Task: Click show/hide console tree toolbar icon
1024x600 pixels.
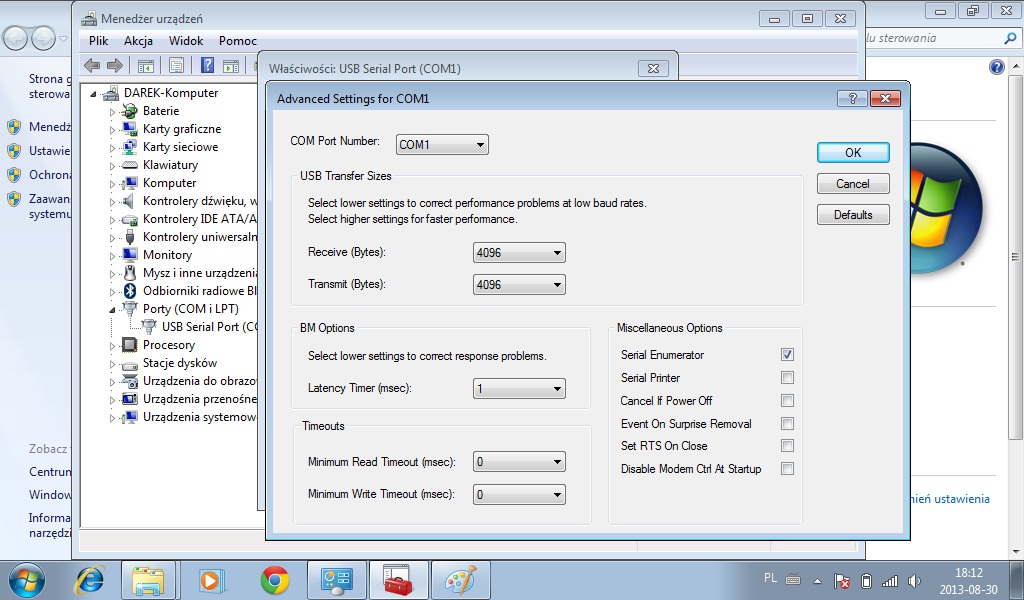Action: (146, 65)
